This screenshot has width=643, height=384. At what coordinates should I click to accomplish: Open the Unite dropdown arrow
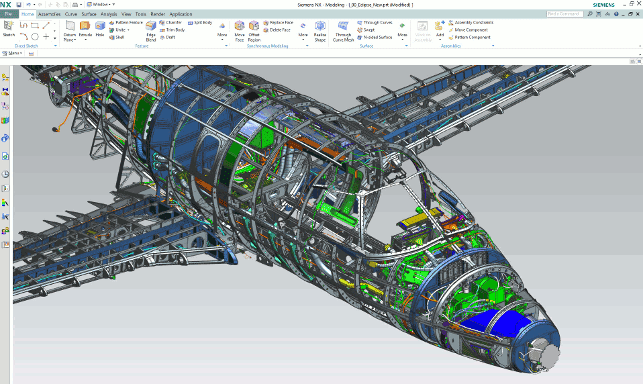coord(128,30)
